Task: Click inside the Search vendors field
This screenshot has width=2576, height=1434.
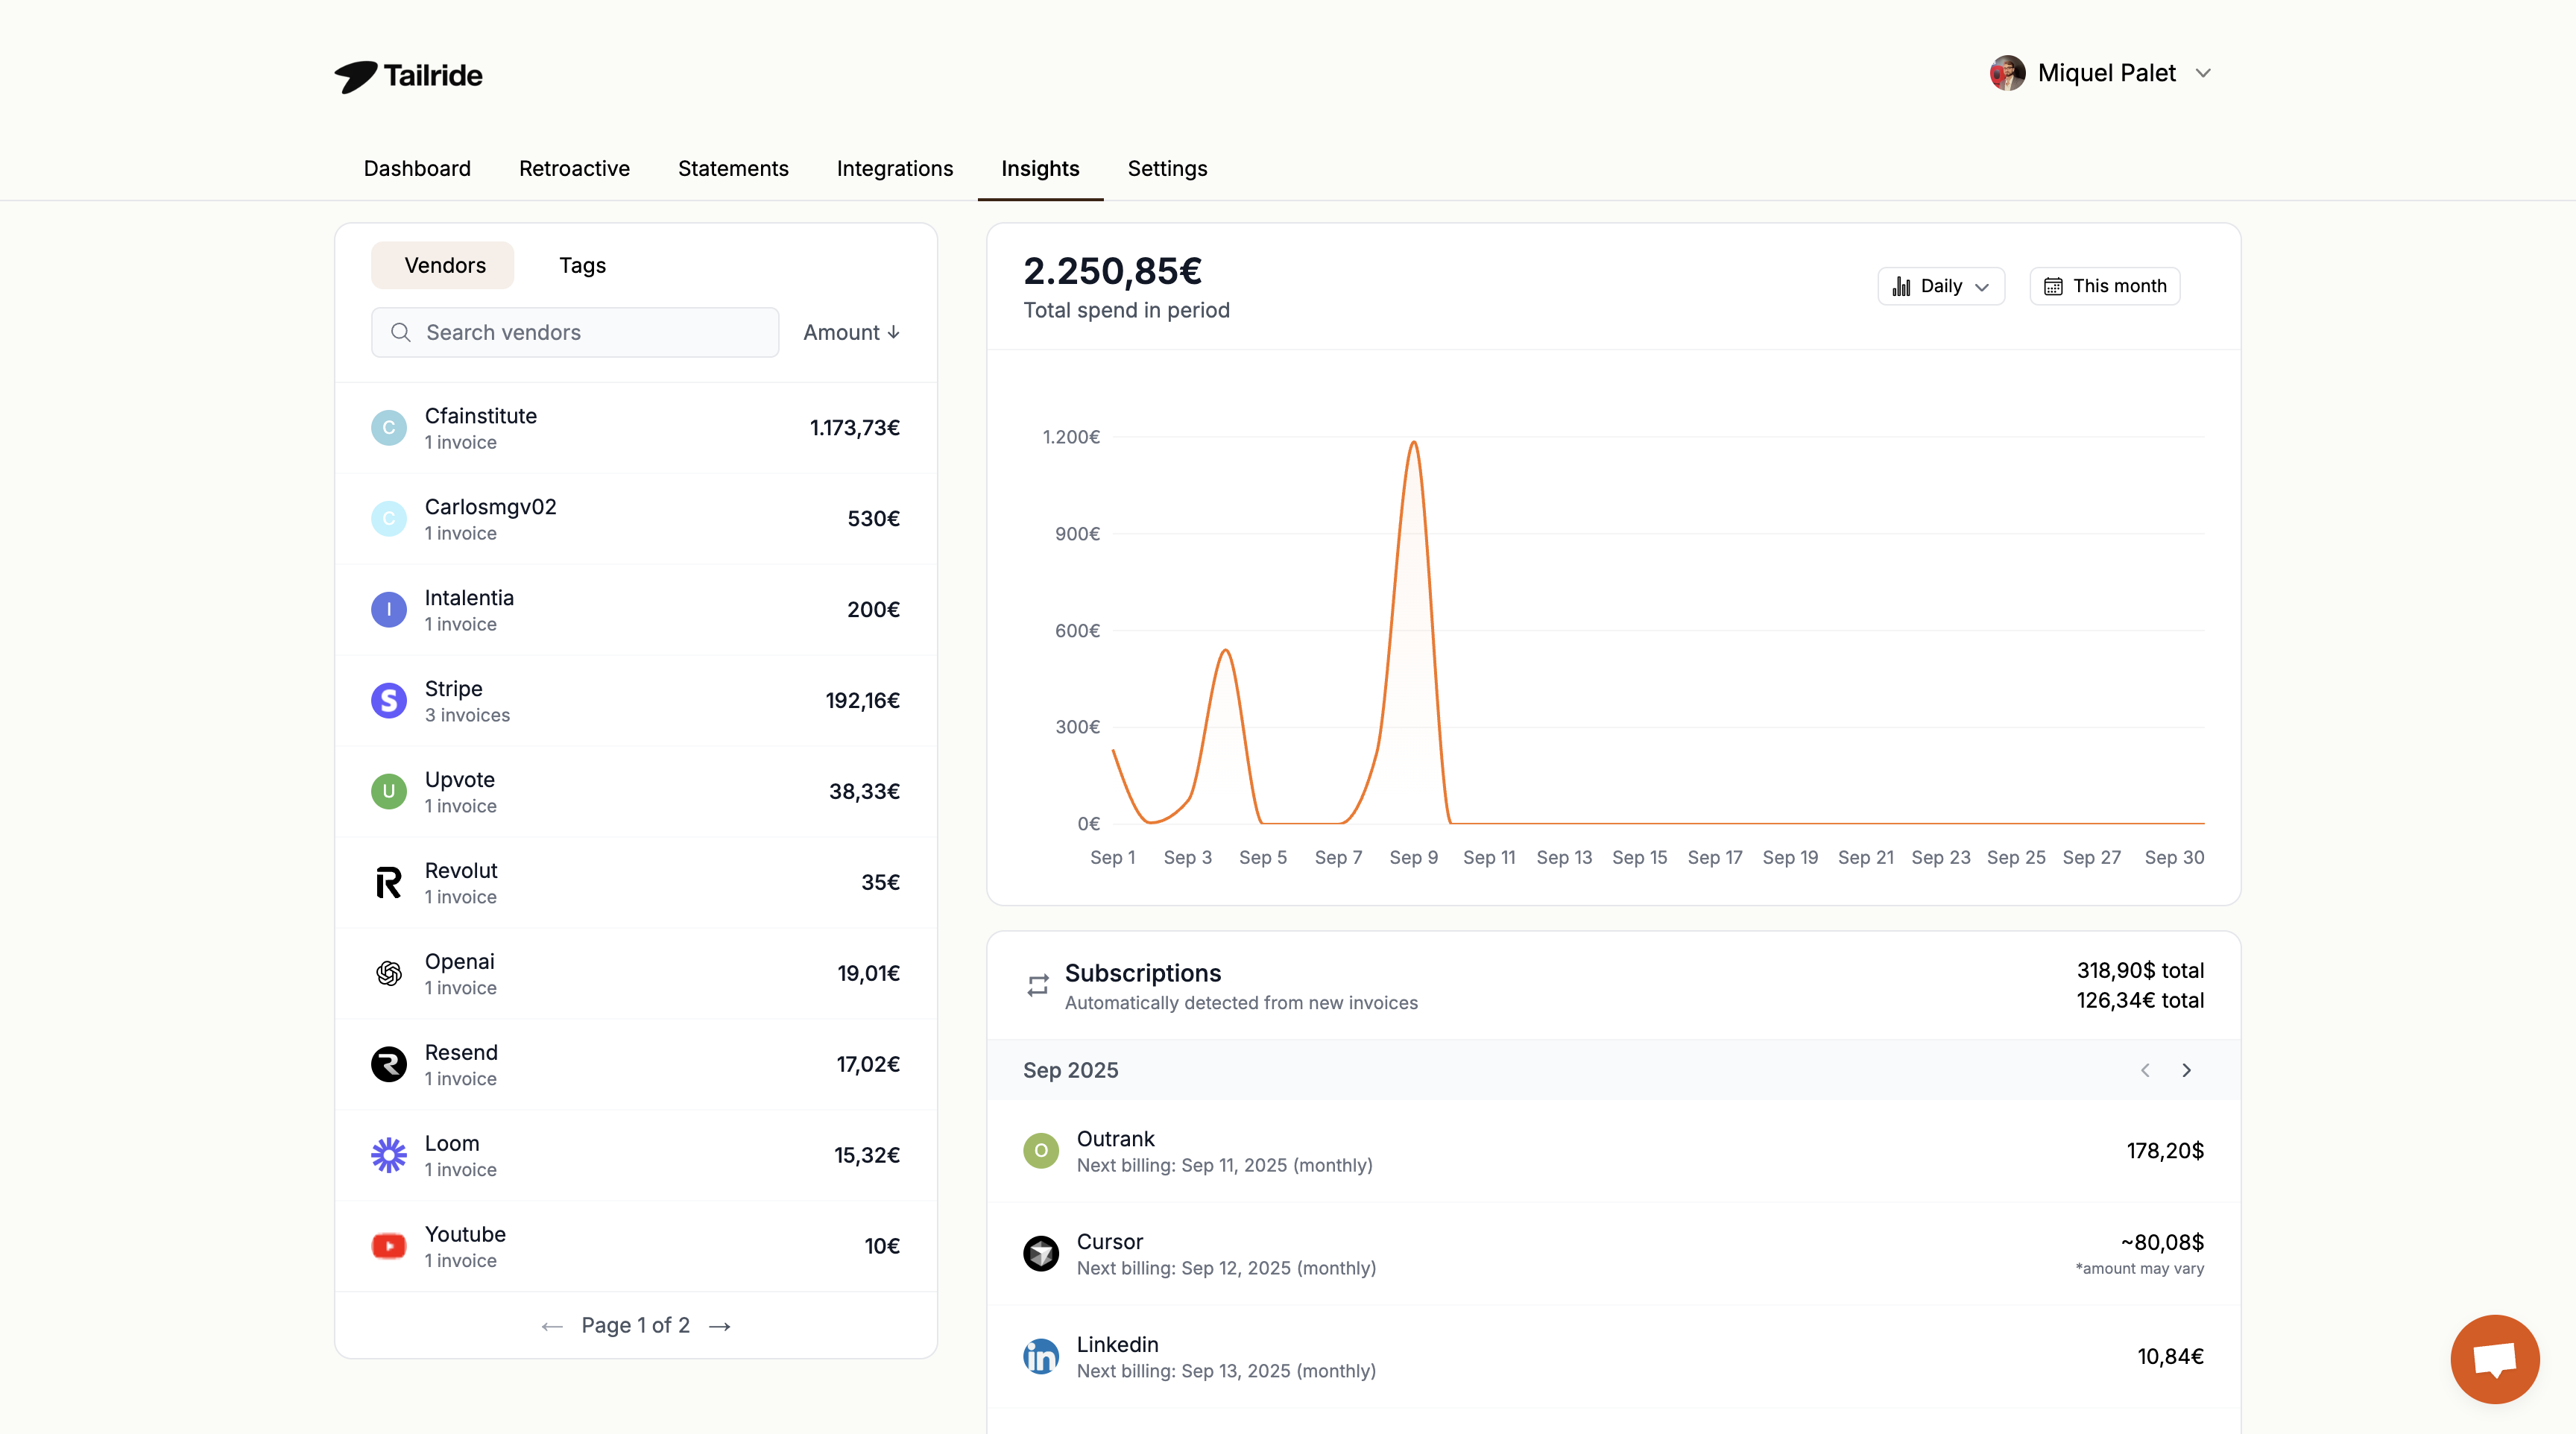Action: click(x=575, y=332)
